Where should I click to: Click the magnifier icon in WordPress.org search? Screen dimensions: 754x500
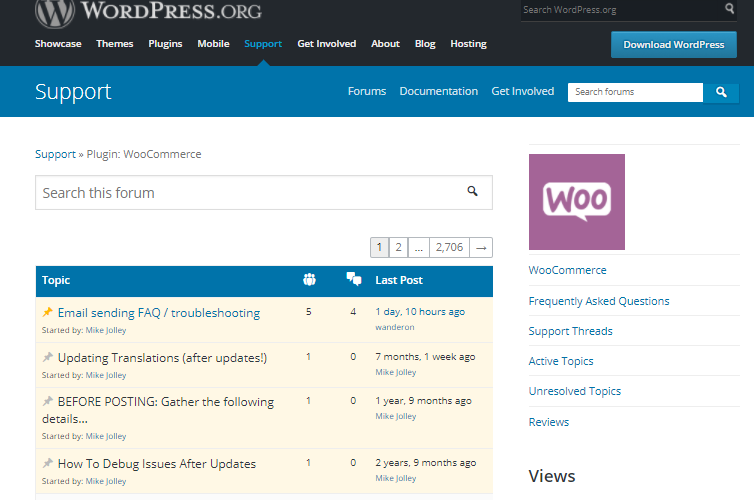729,9
